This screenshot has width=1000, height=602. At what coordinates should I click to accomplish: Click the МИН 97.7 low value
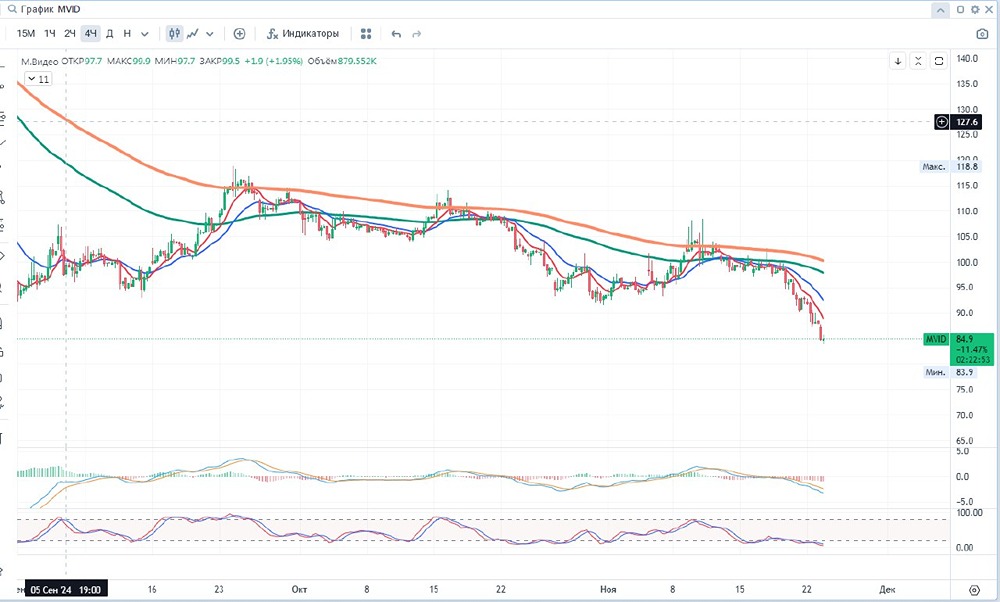(x=175, y=61)
